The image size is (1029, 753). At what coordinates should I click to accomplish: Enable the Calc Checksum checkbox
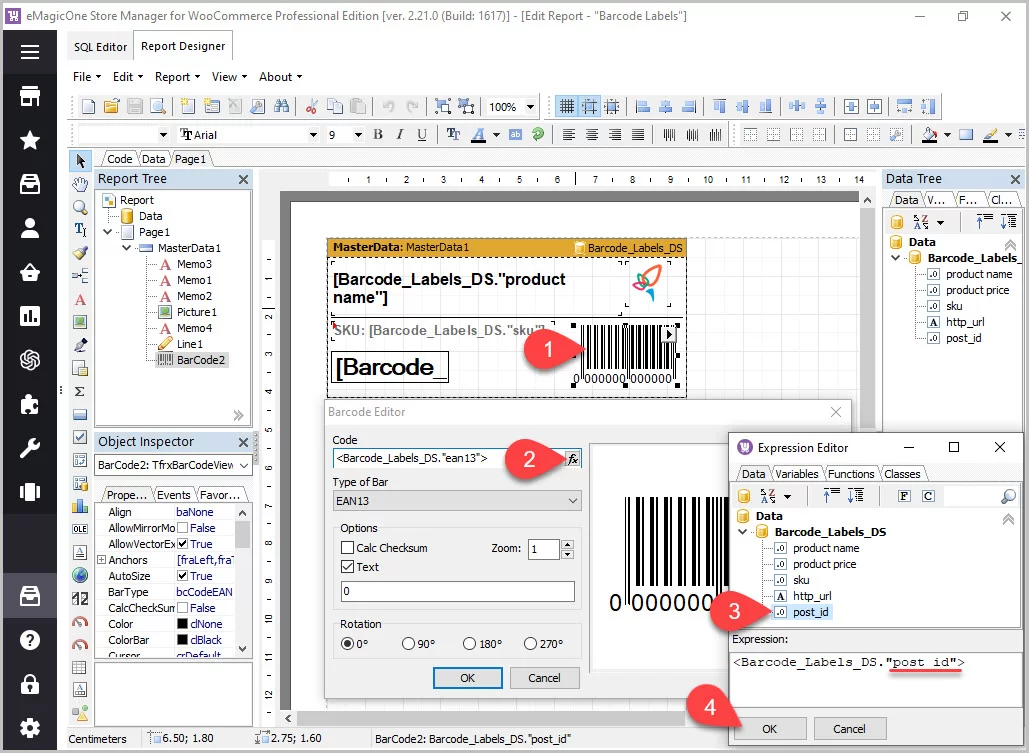pos(348,548)
